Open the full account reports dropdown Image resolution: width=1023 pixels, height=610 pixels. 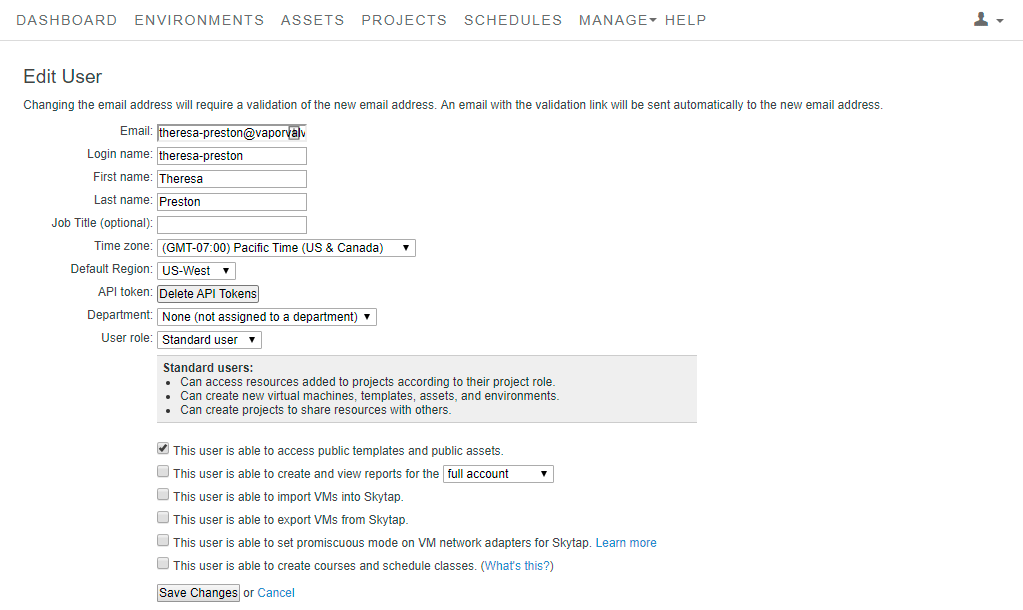[x=497, y=473]
